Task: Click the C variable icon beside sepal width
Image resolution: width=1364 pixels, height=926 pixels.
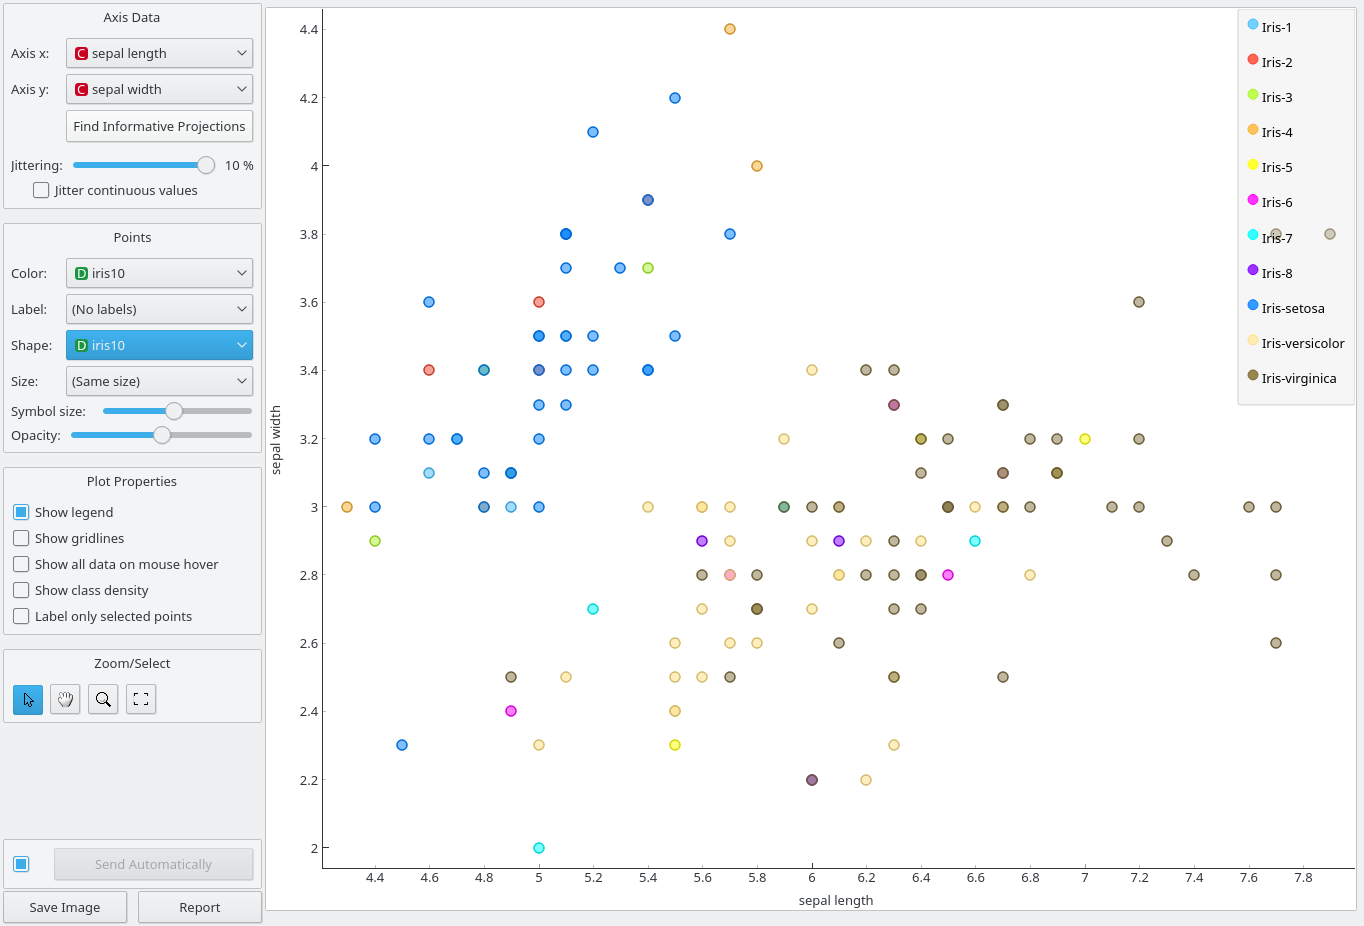Action: [81, 88]
